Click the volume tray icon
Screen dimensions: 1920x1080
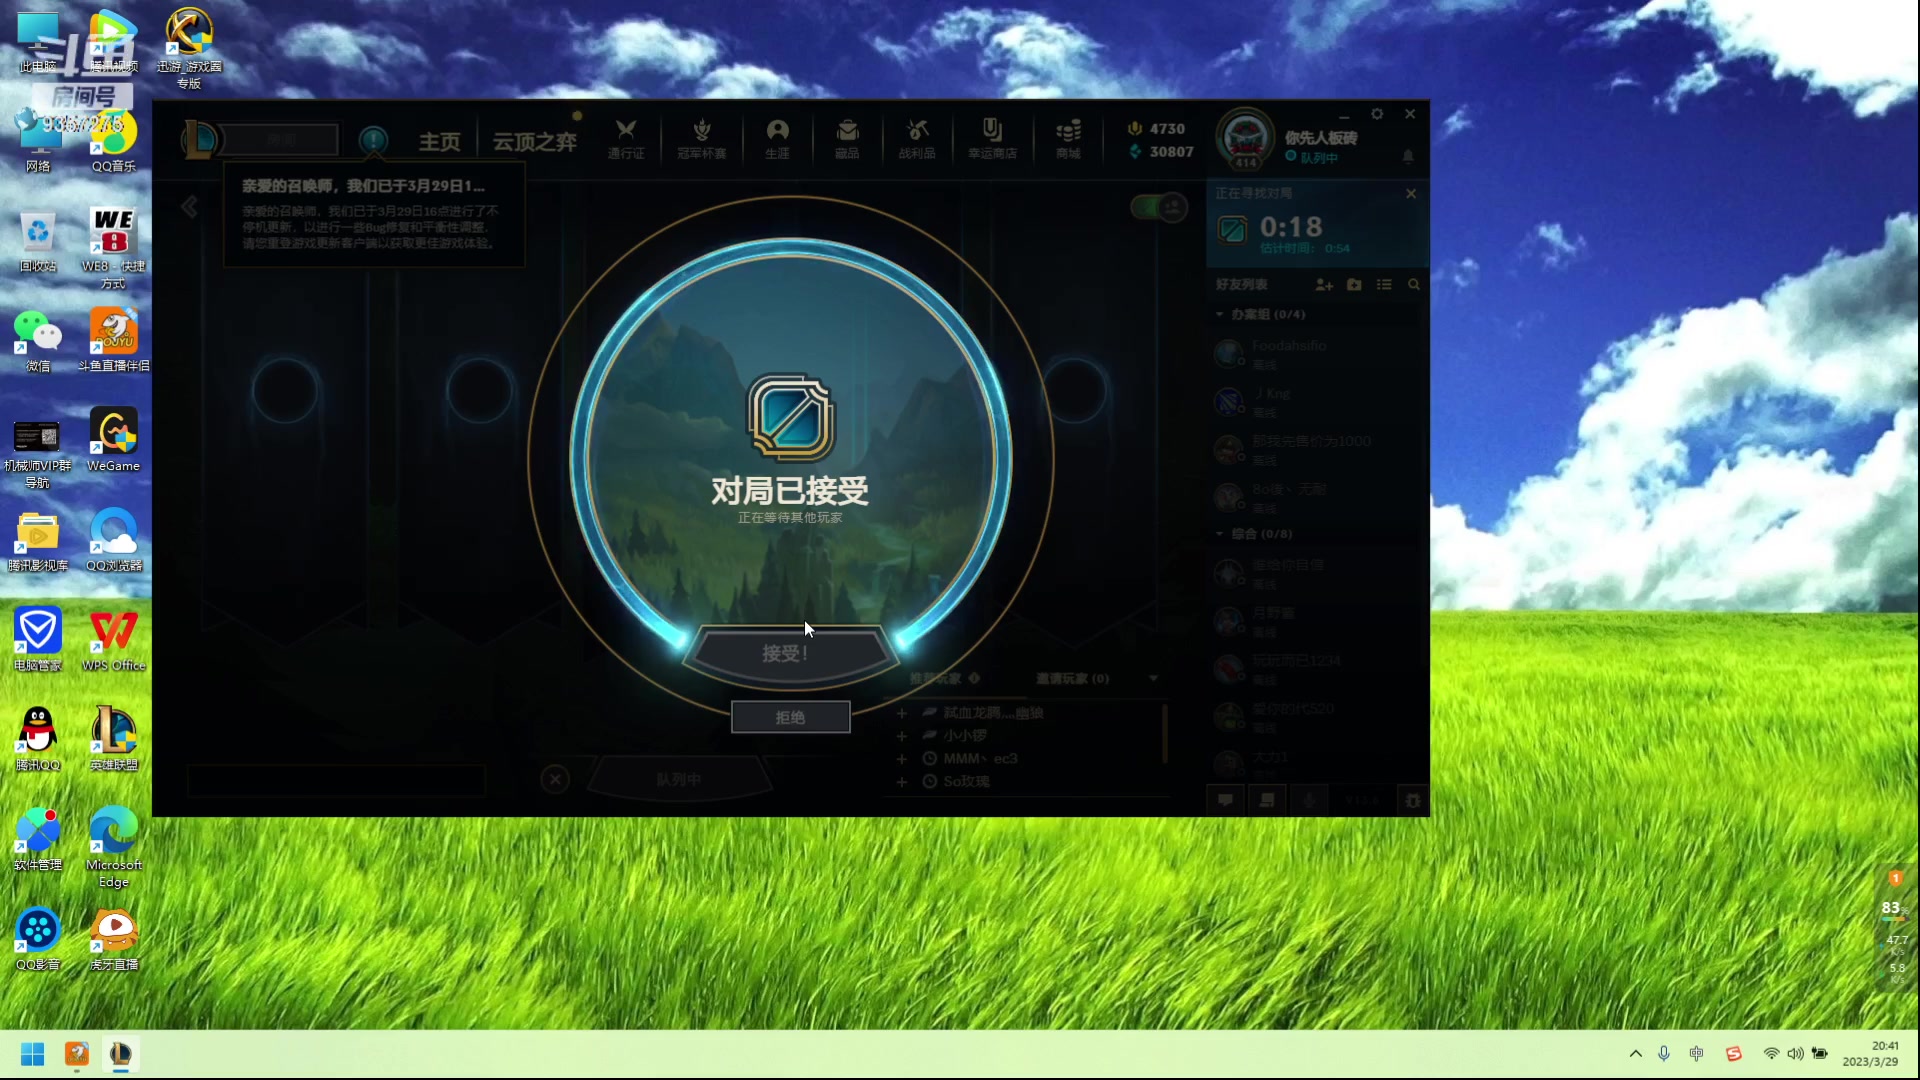pos(1795,1054)
